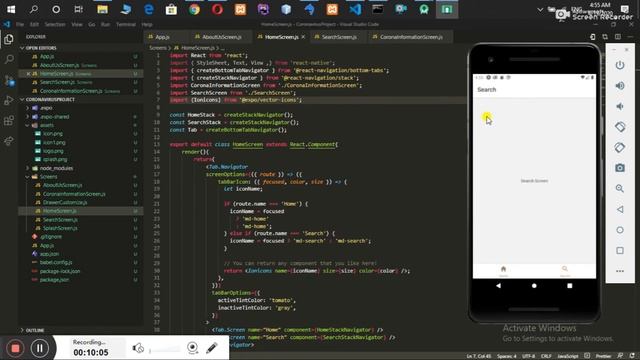Open Opera from the taskbar
The image size is (640, 360).
tap(217, 9)
